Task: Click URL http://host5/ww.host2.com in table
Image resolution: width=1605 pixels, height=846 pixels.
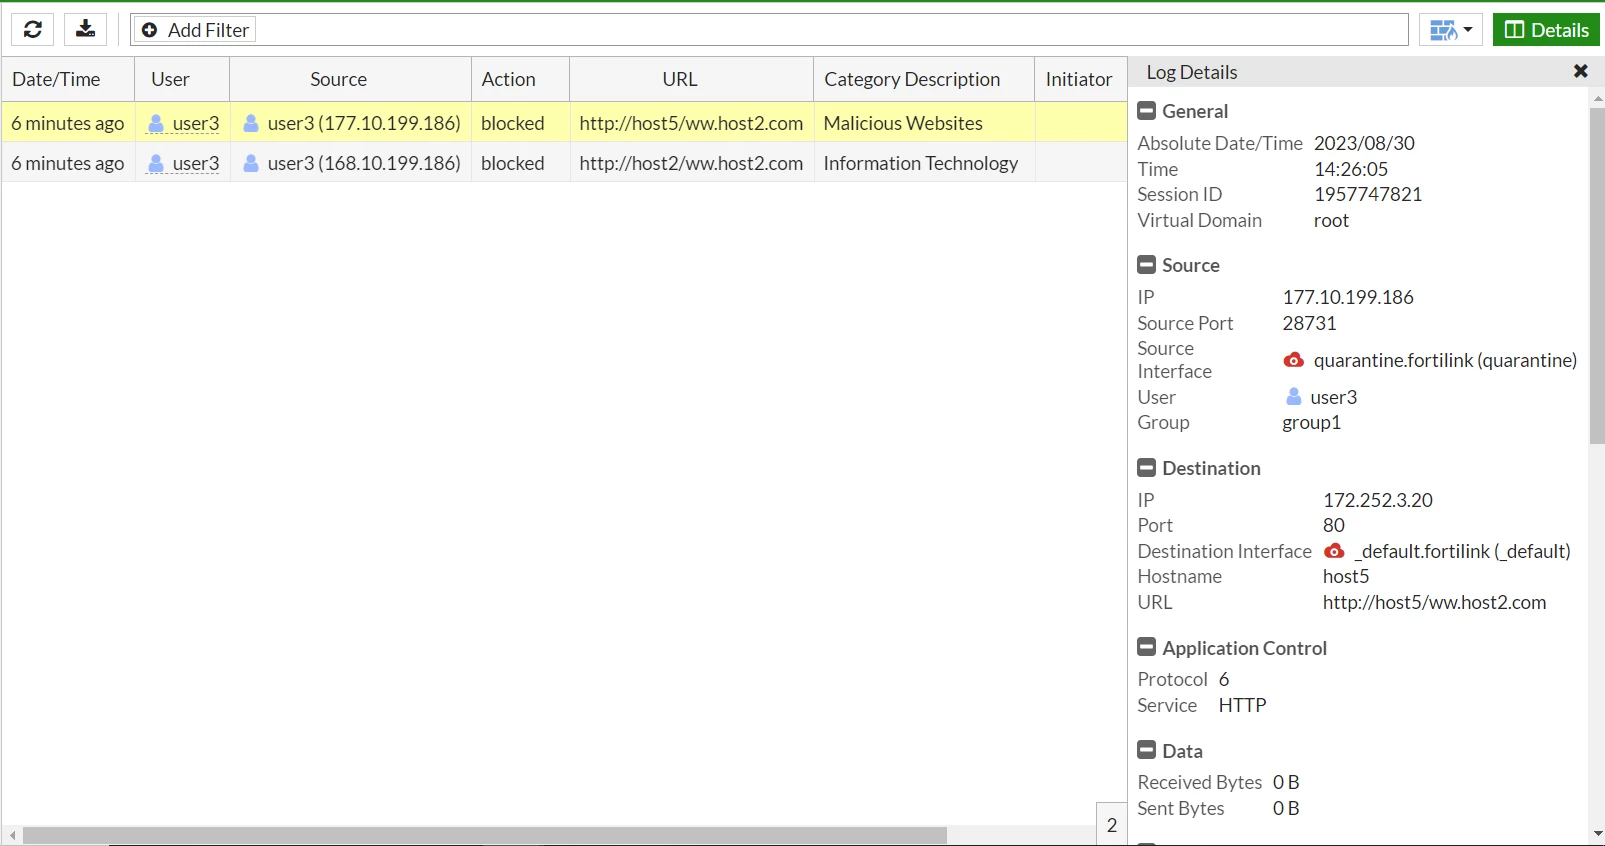Action: point(691,123)
